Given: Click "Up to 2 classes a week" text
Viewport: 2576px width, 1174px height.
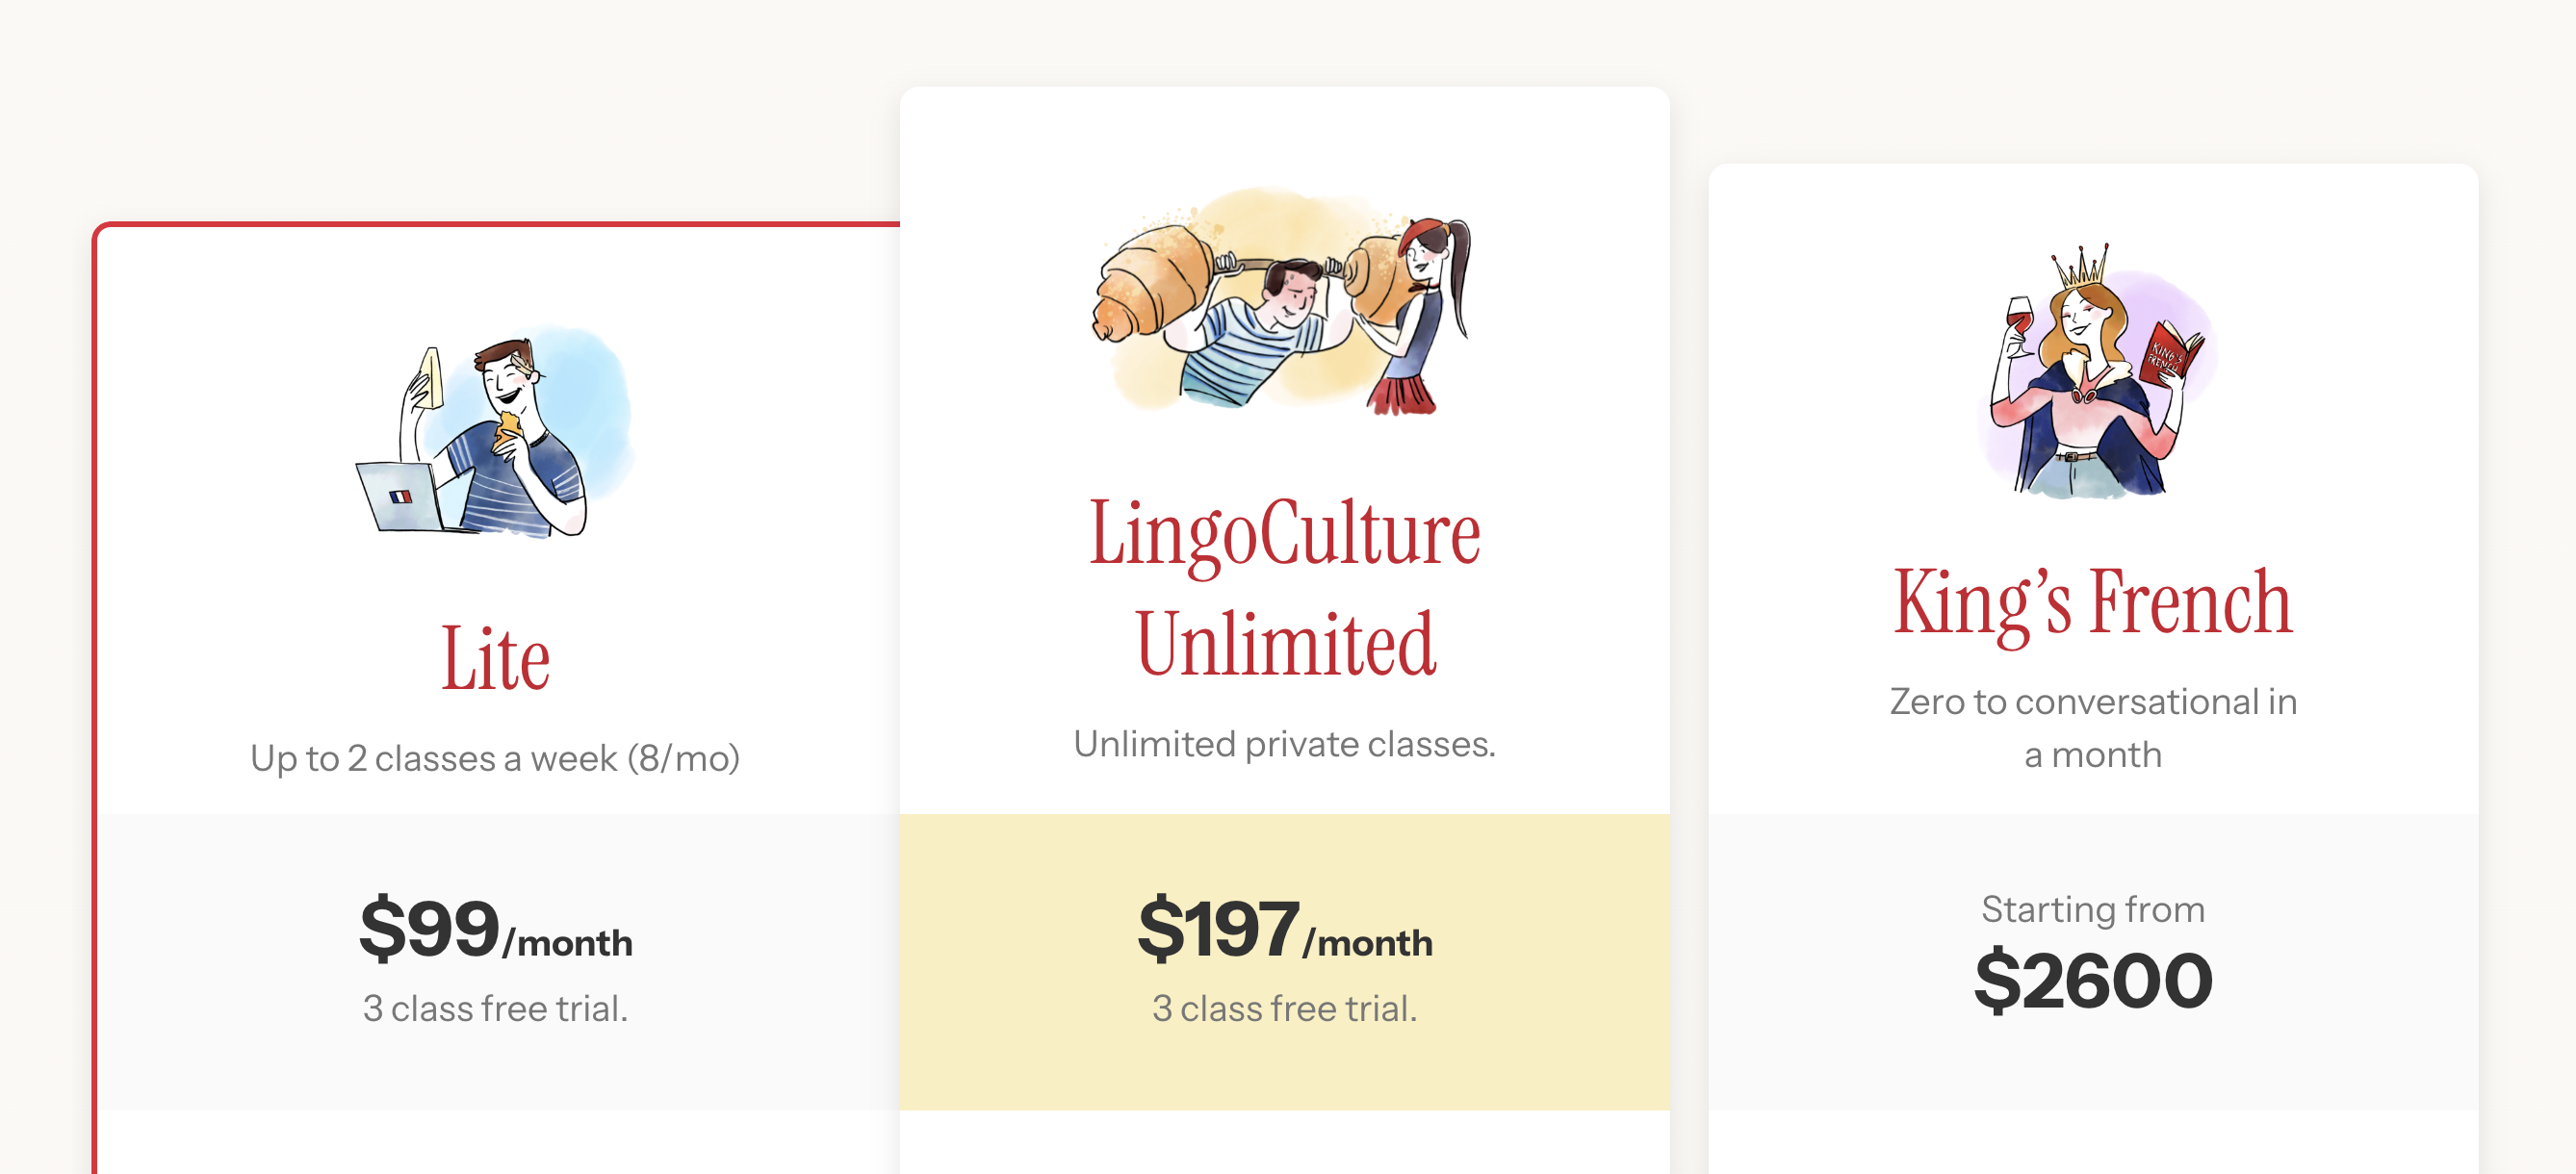Looking at the screenshot, I should tap(495, 758).
